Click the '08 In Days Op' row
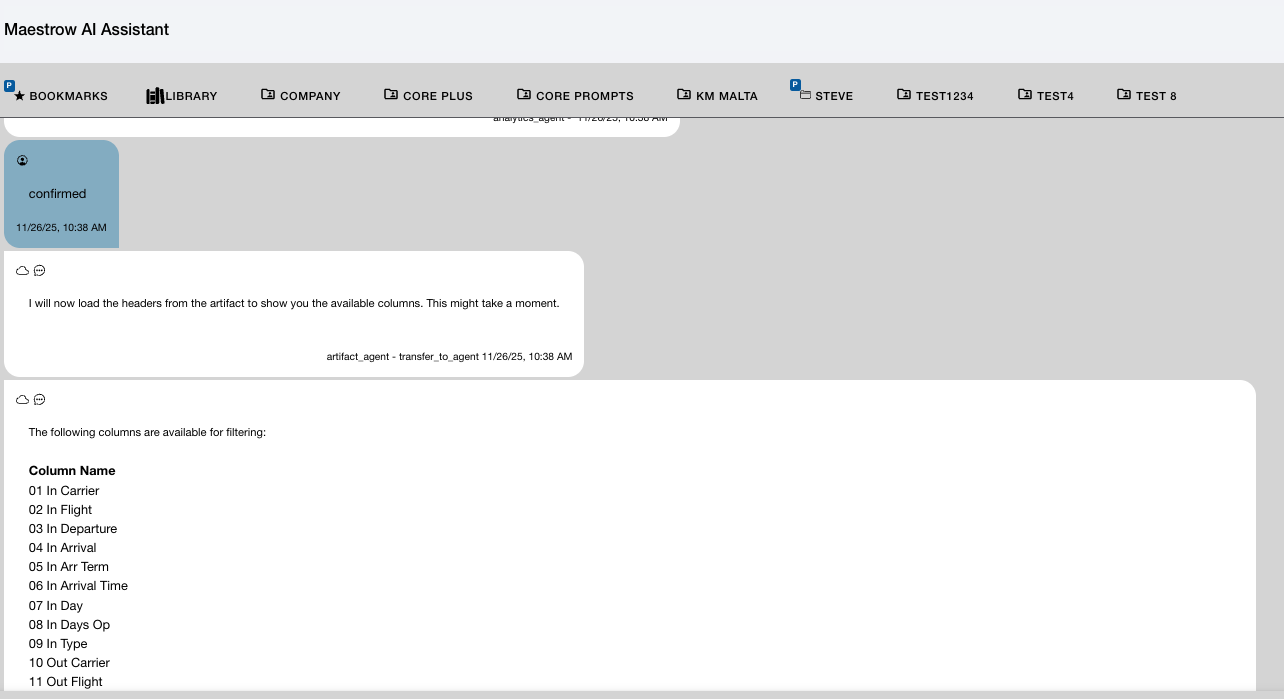Viewport: 1284px width, 699px height. click(x=70, y=625)
